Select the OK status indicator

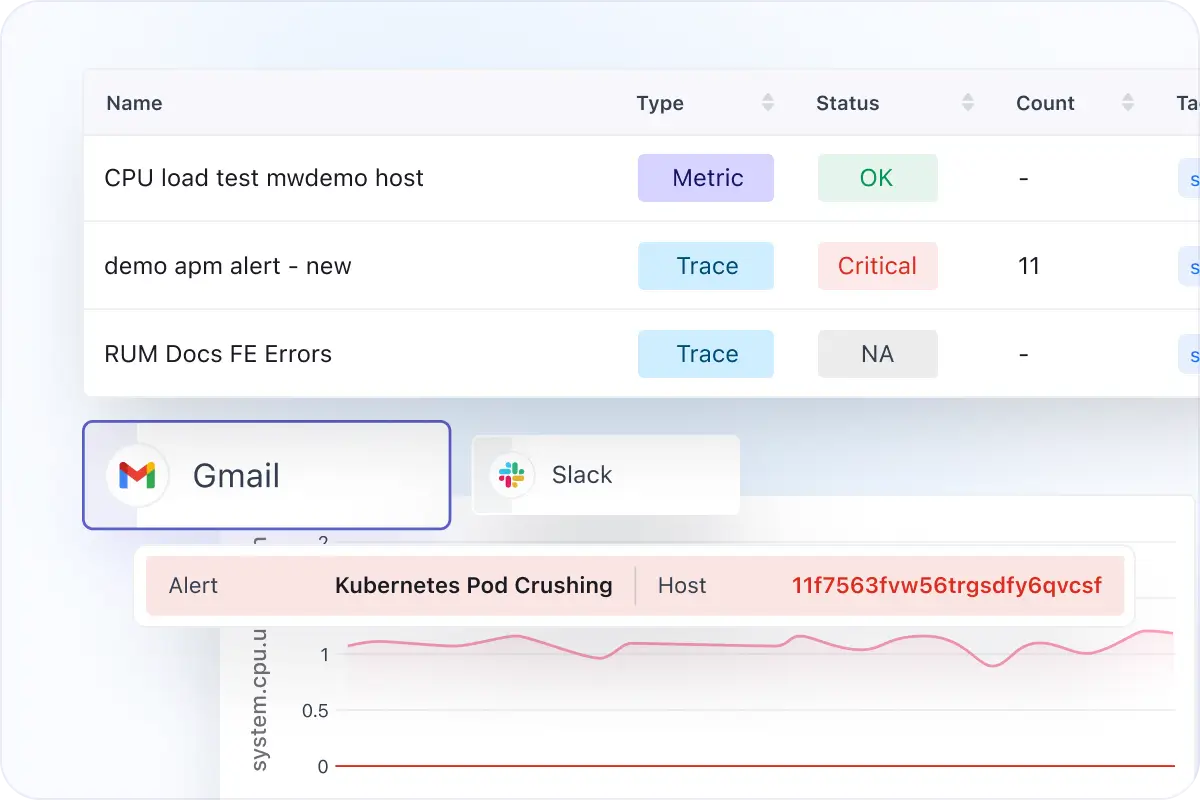point(877,178)
